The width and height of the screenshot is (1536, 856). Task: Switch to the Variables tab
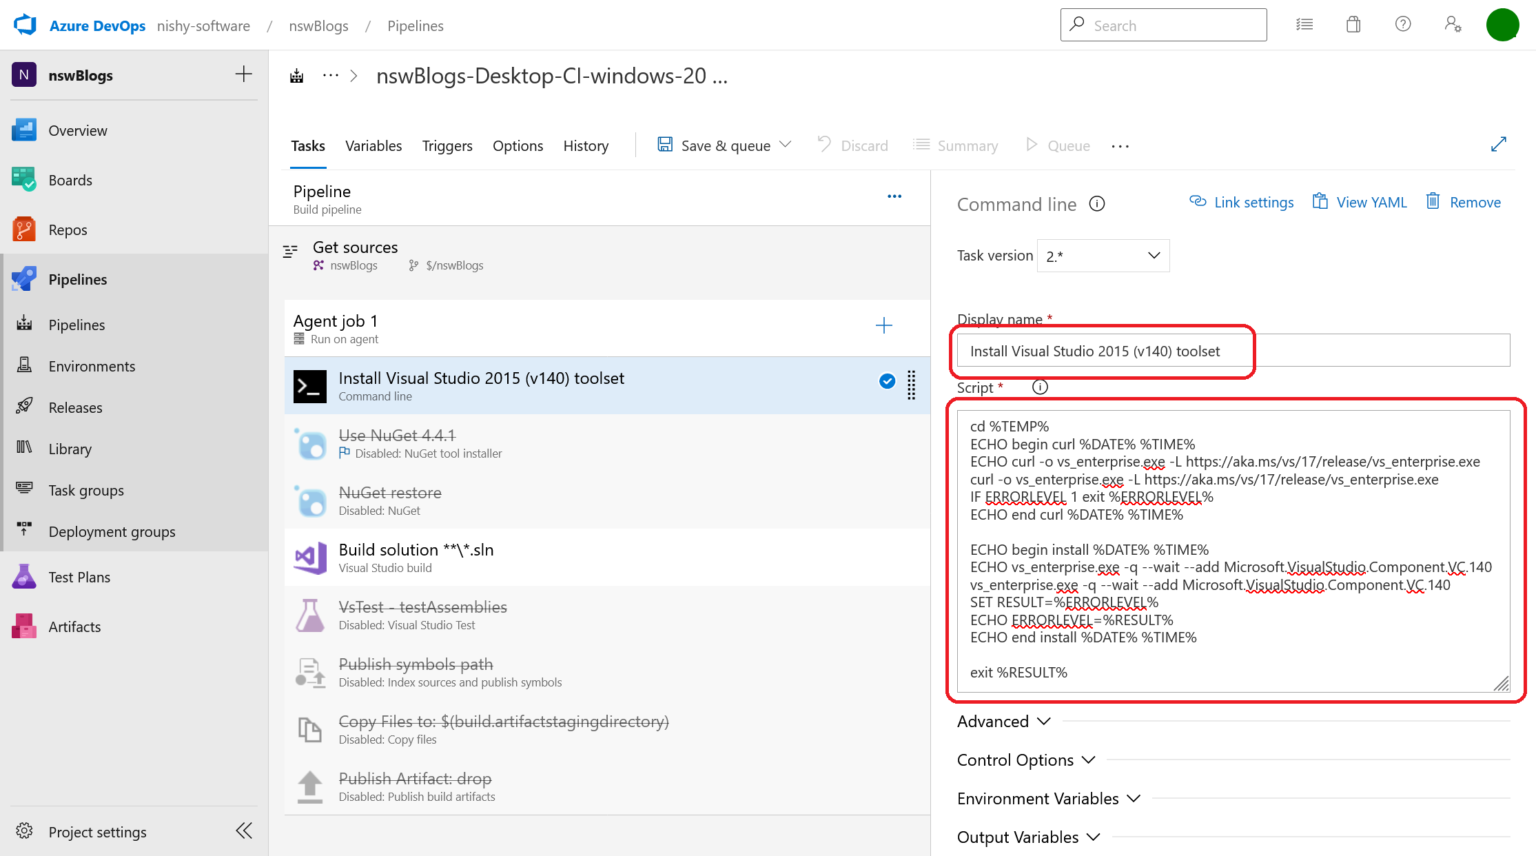click(x=373, y=145)
